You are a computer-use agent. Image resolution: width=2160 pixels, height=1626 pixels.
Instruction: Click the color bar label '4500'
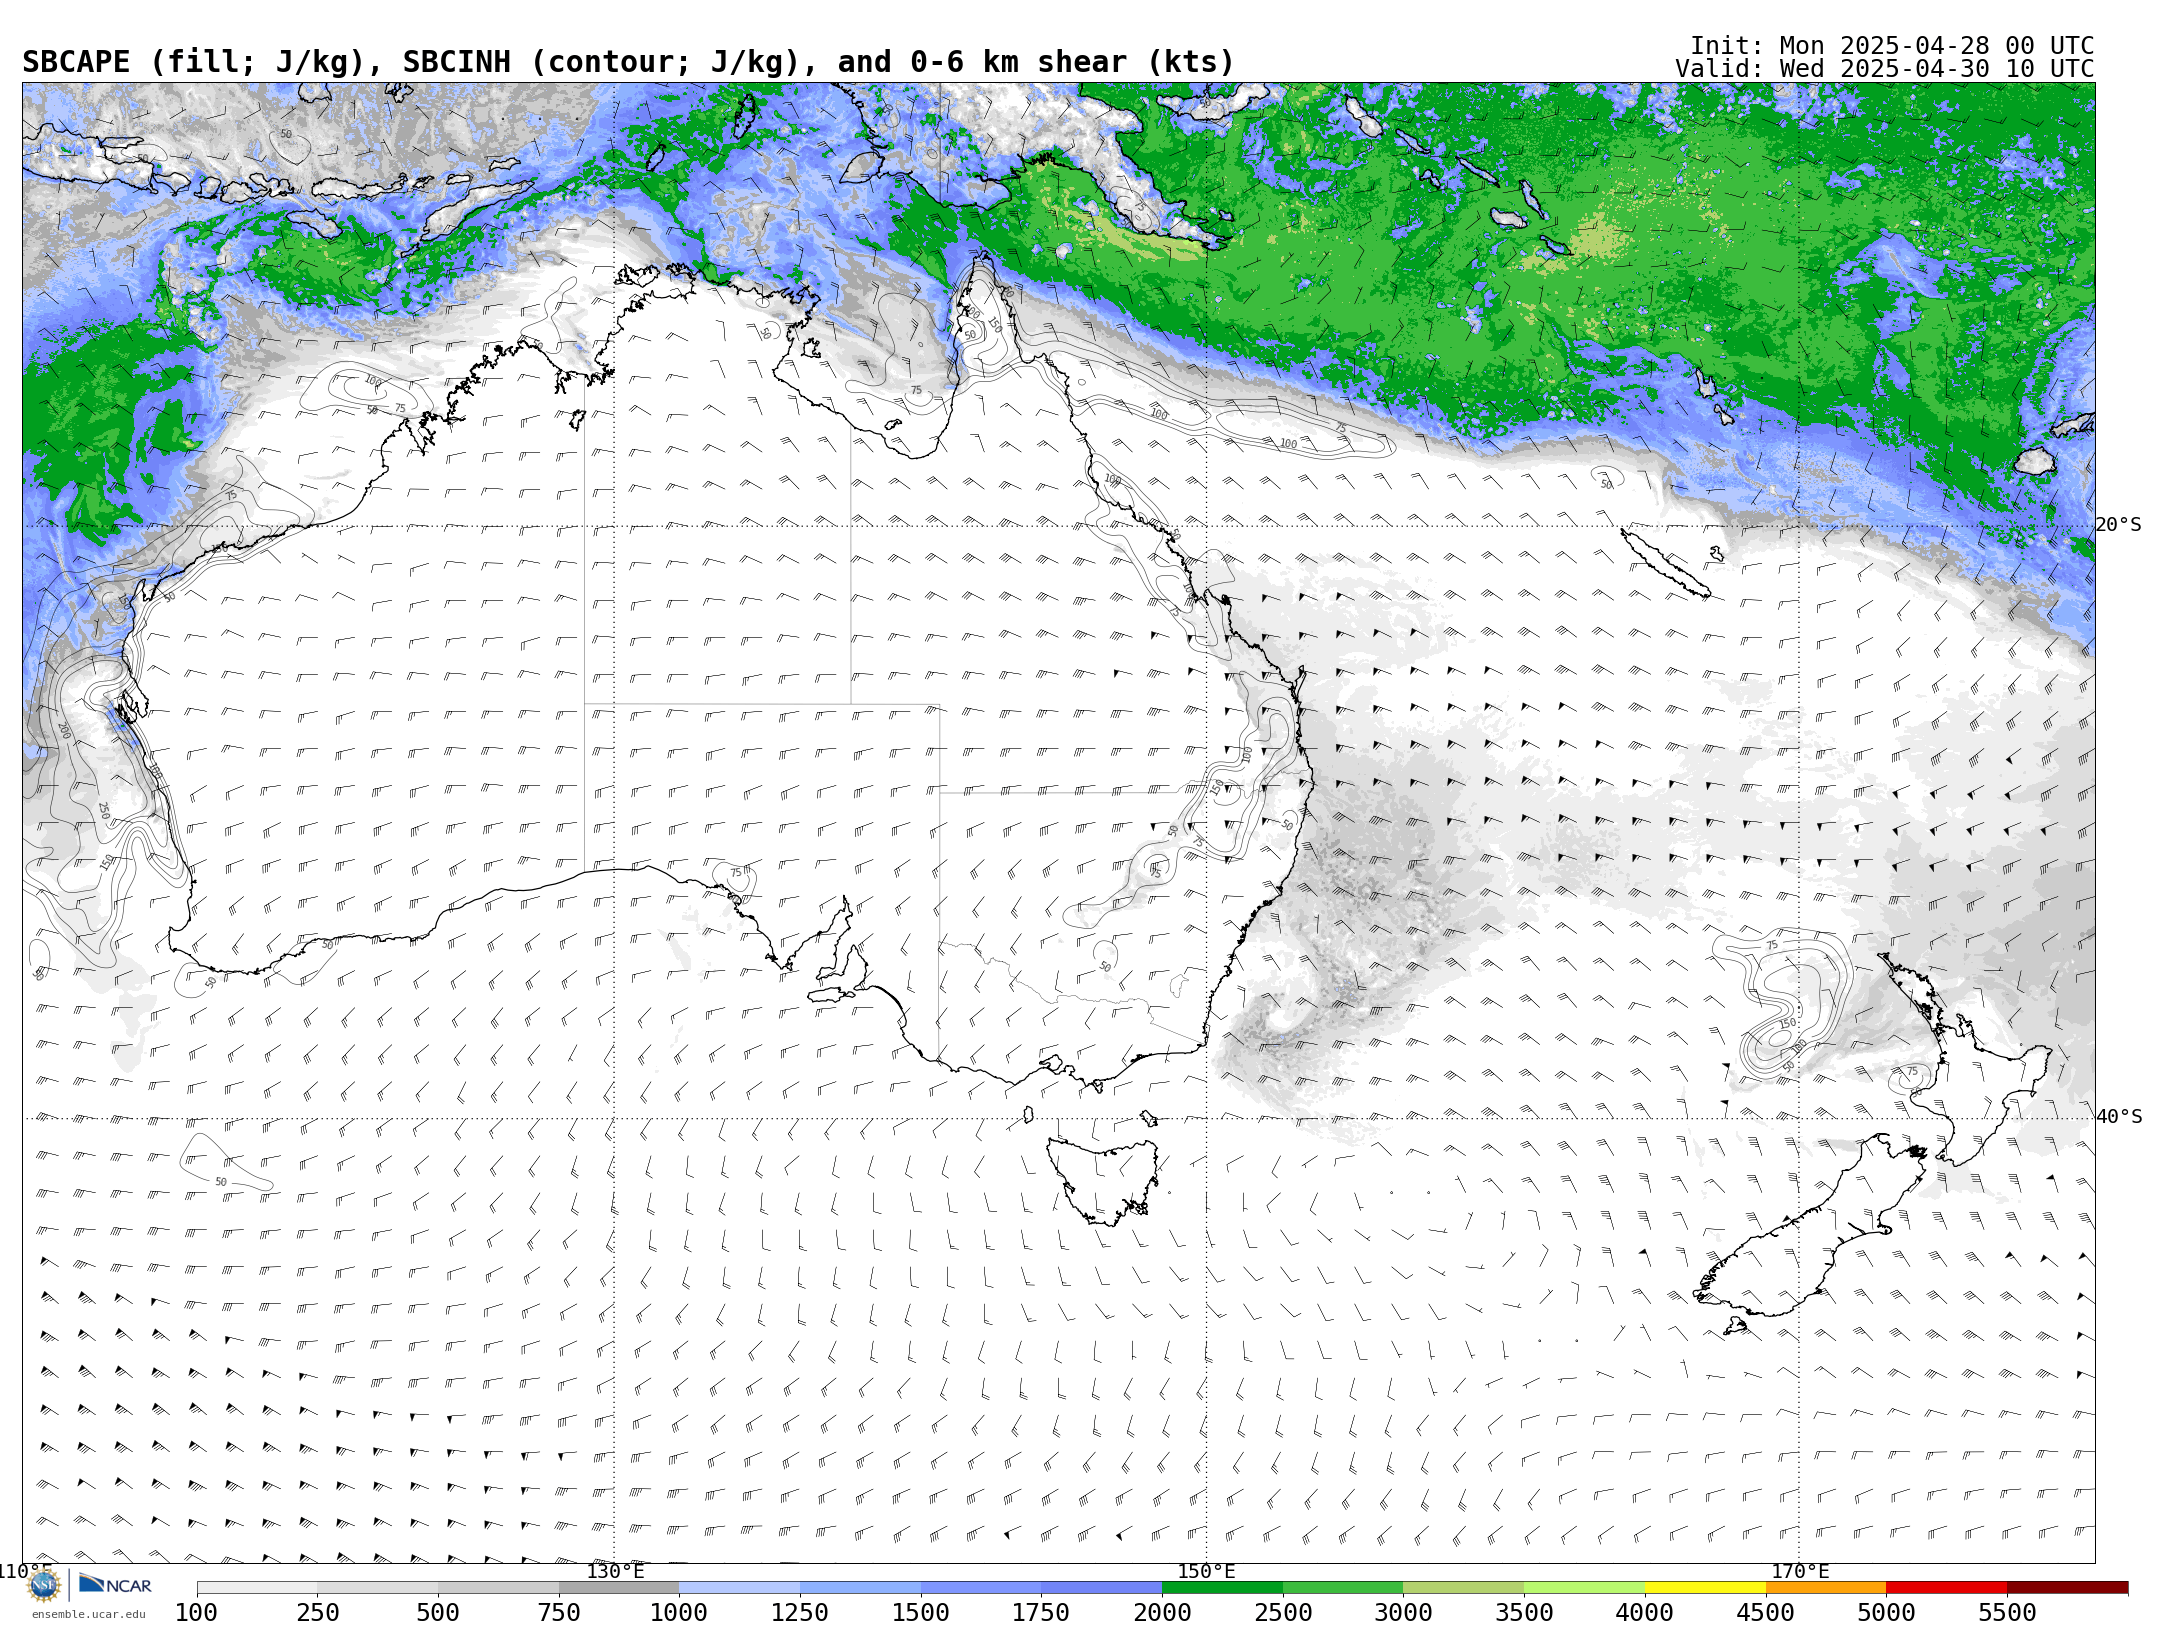(1766, 1613)
